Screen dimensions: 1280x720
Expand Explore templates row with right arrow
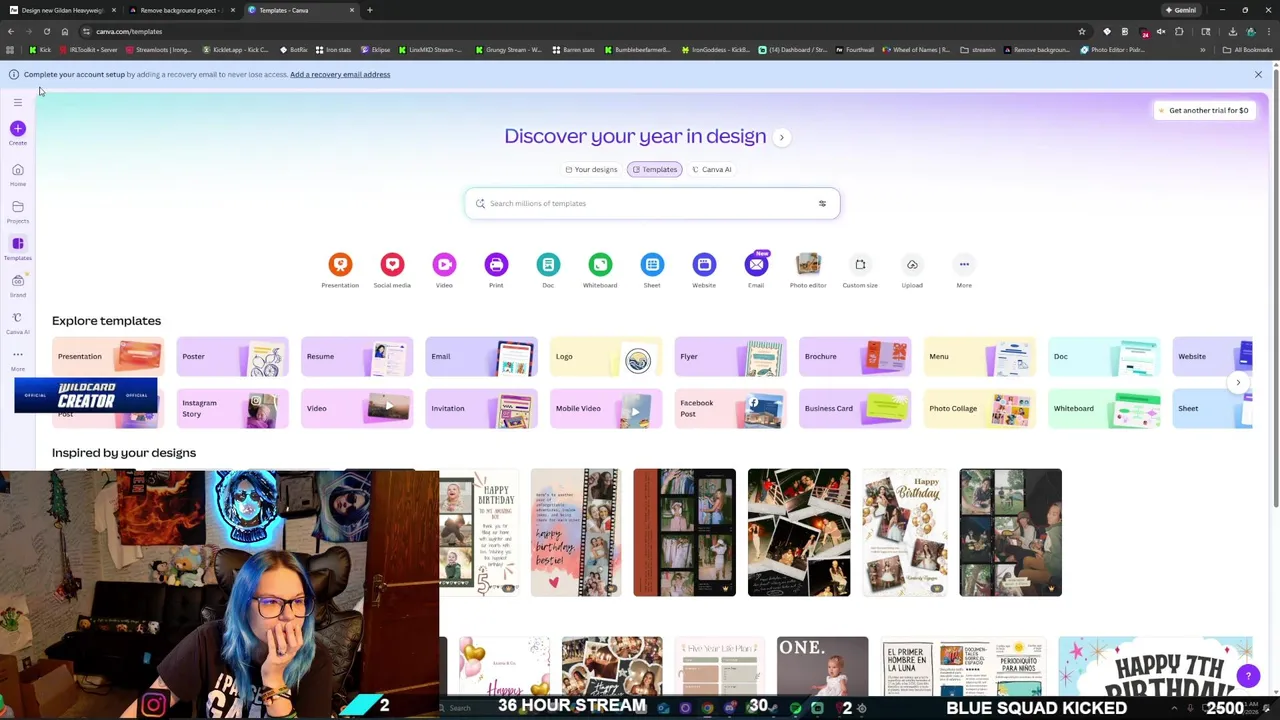(x=1238, y=382)
